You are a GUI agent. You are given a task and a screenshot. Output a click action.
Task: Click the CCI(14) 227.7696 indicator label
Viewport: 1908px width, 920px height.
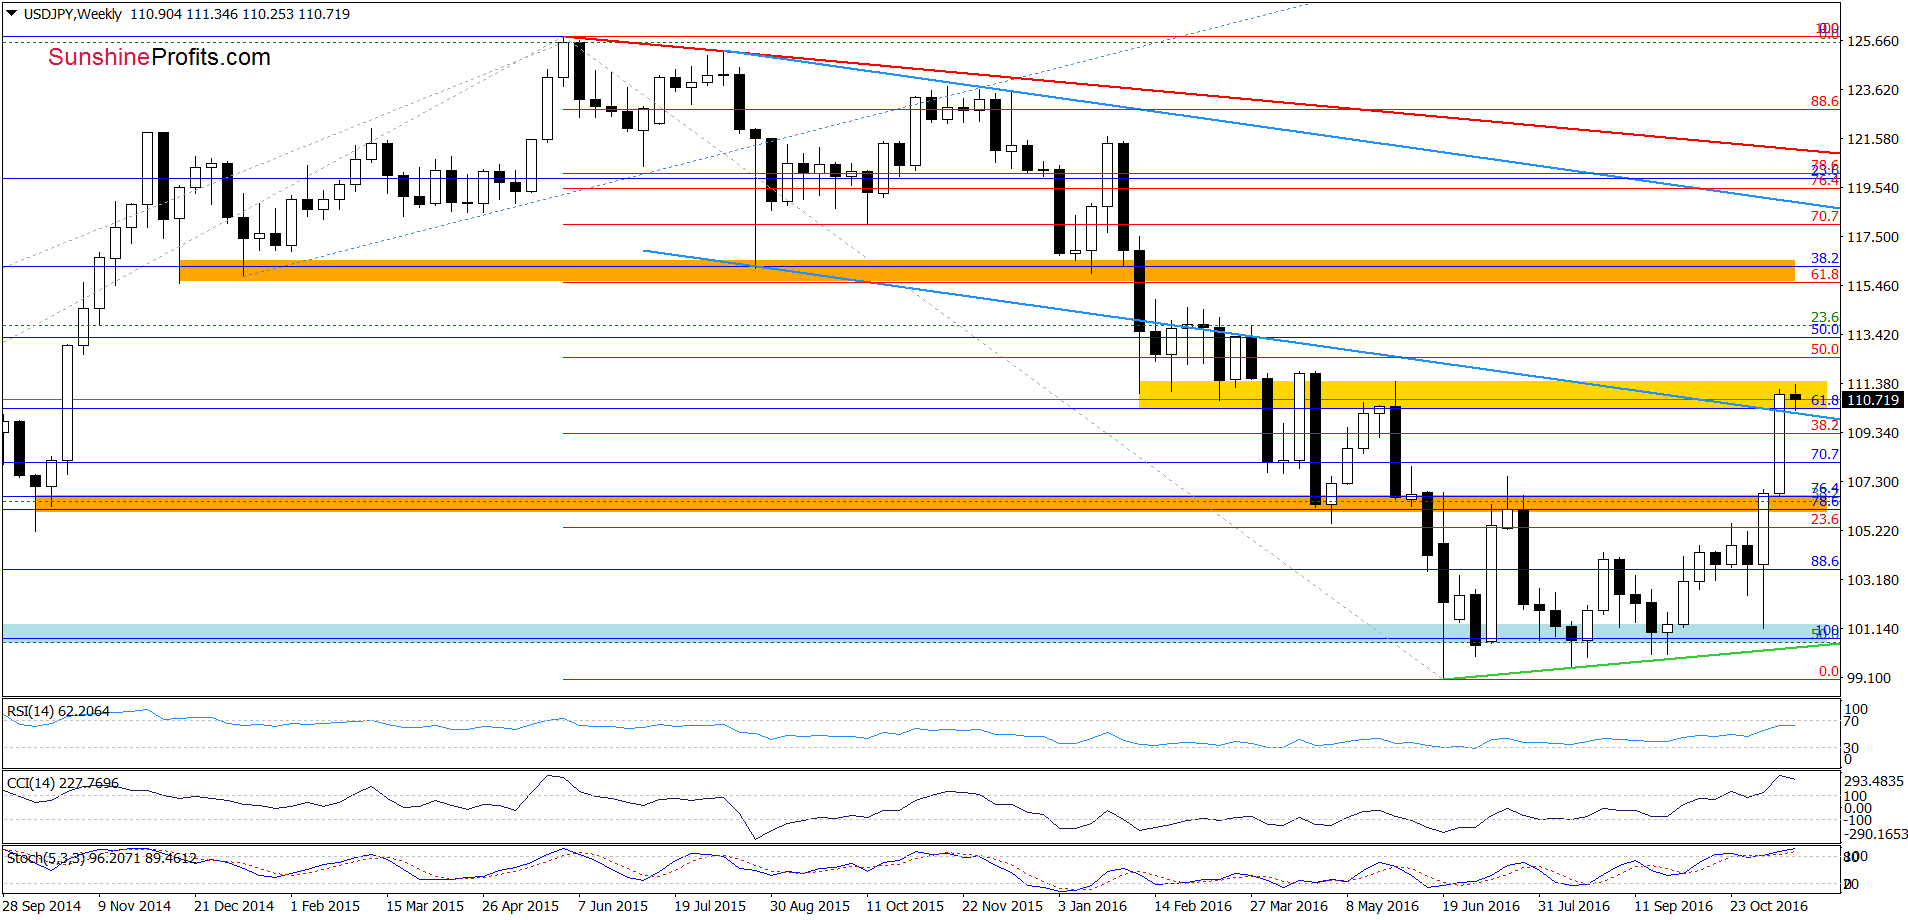pyautogui.click(x=63, y=783)
